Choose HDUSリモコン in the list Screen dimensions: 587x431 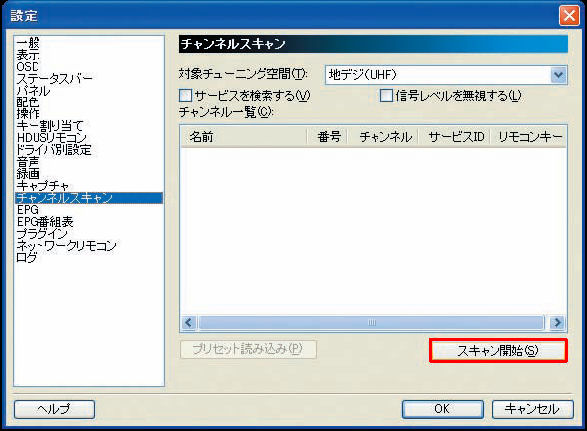click(51, 138)
